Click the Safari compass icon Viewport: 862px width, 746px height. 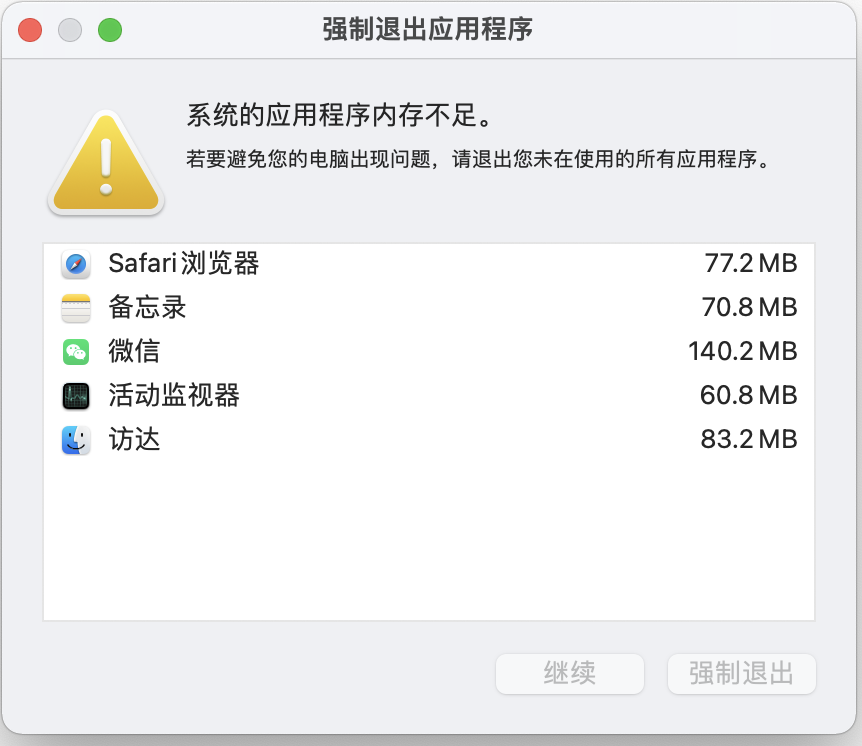76,264
